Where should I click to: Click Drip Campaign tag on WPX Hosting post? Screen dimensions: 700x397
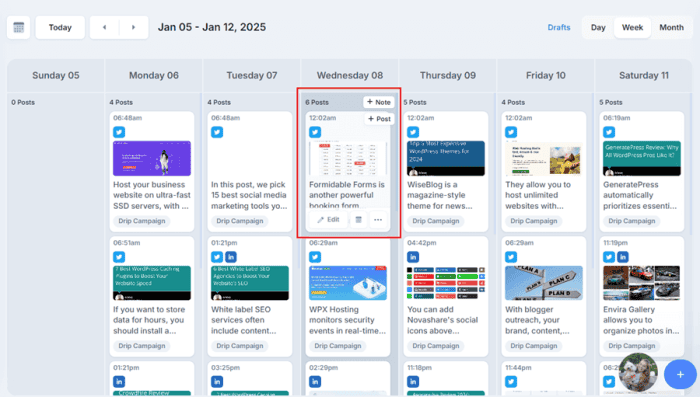338,346
